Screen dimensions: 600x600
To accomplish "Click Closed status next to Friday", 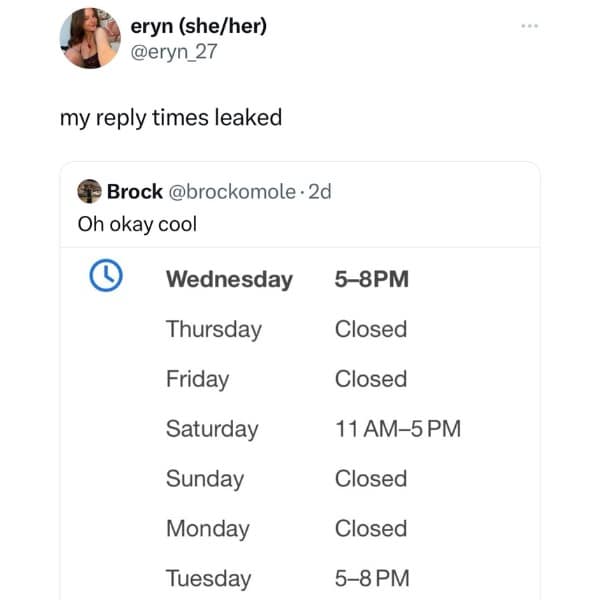I will (371, 379).
